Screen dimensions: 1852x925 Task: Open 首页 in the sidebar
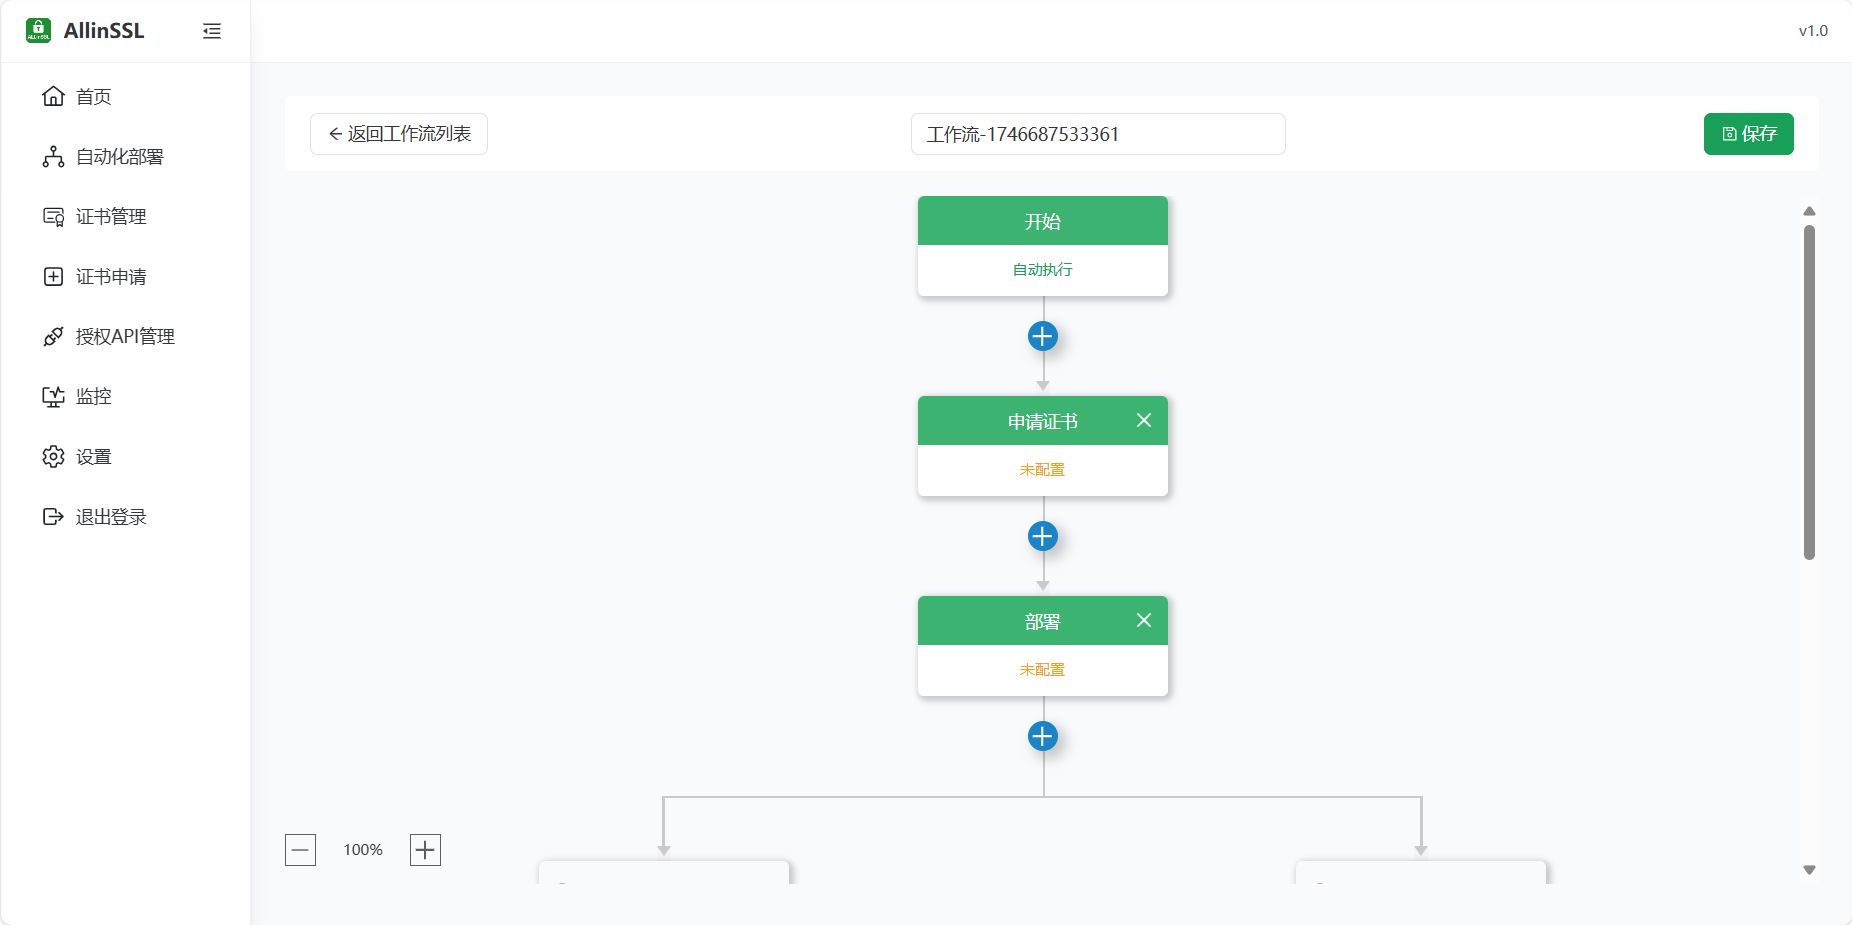pyautogui.click(x=93, y=97)
